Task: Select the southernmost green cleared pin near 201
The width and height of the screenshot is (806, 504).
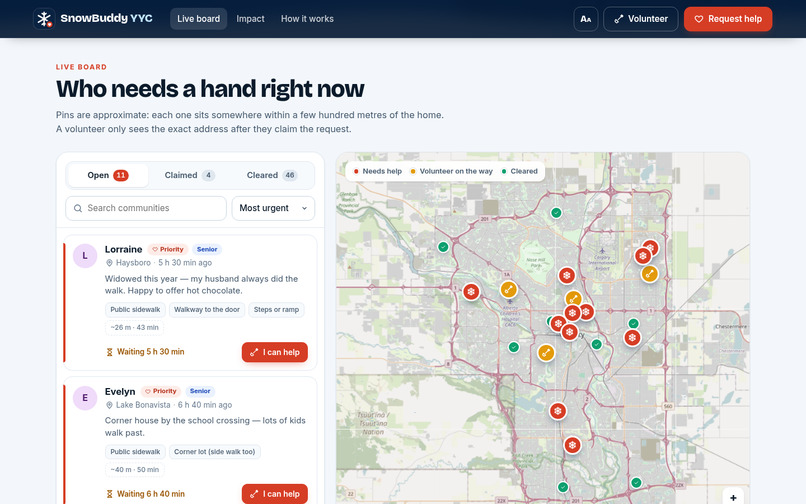Action: pos(563,487)
